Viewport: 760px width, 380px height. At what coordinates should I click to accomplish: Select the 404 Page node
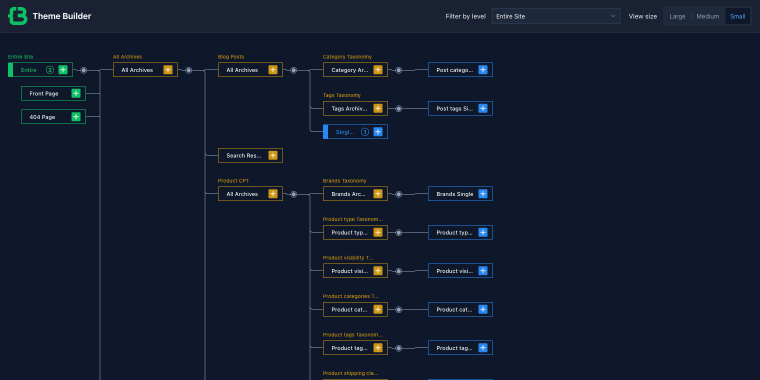coord(53,117)
